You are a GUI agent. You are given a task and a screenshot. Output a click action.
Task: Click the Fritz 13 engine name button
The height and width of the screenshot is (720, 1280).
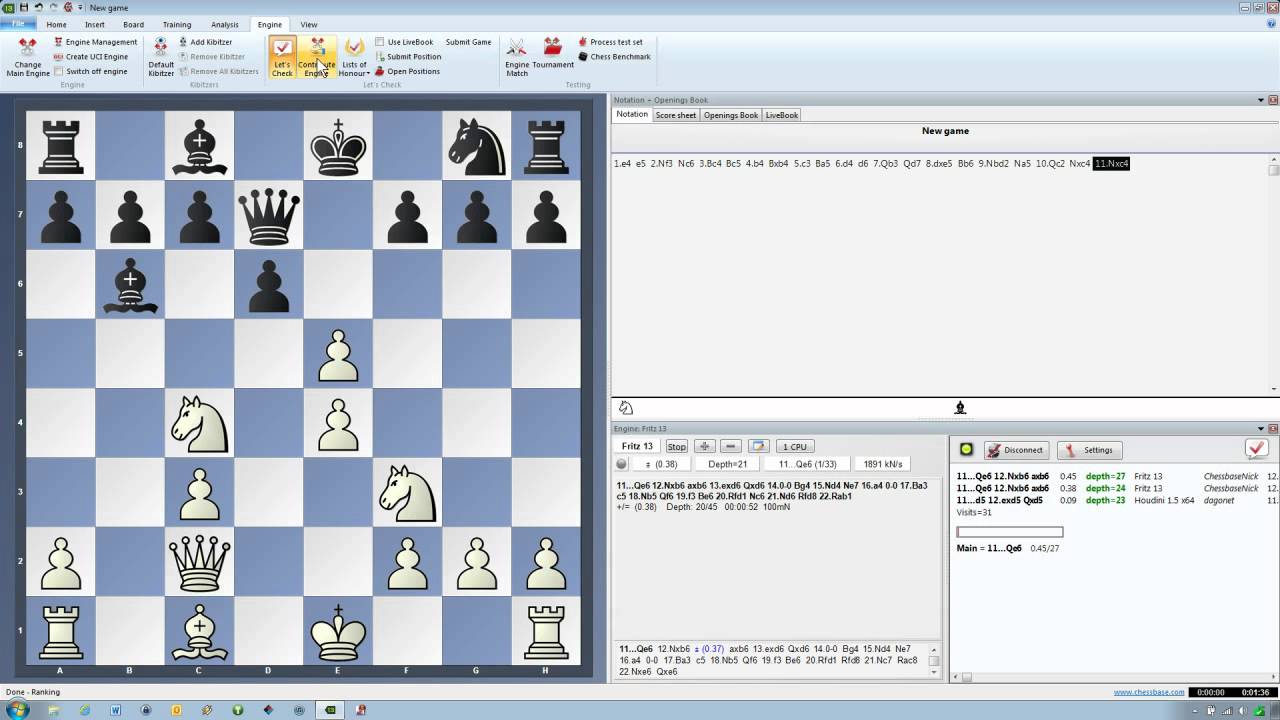tap(637, 447)
